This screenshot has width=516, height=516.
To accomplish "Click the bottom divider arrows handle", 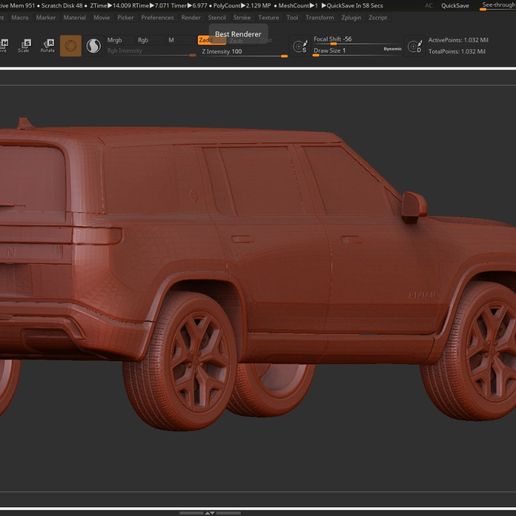I will pos(210,513).
